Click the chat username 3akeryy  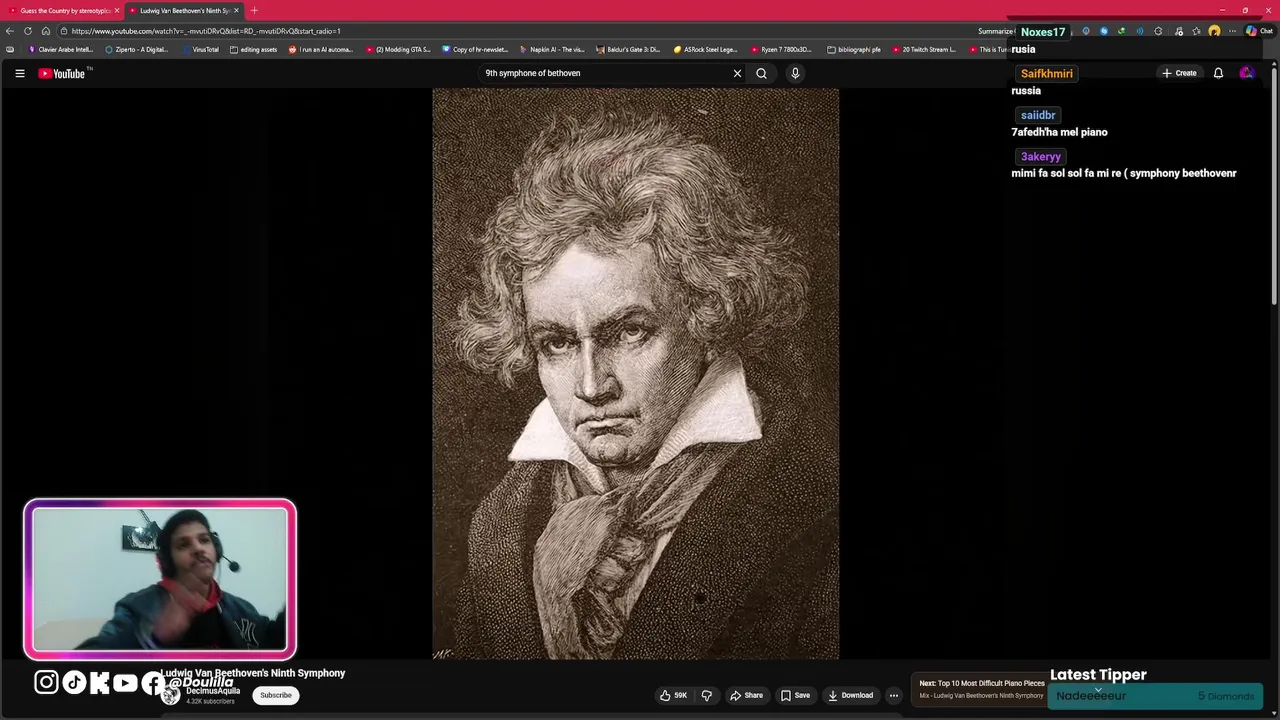point(1040,156)
